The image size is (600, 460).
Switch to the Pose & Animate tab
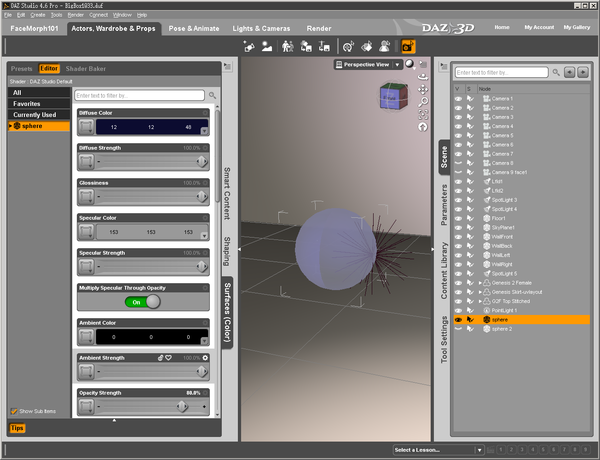194,28
